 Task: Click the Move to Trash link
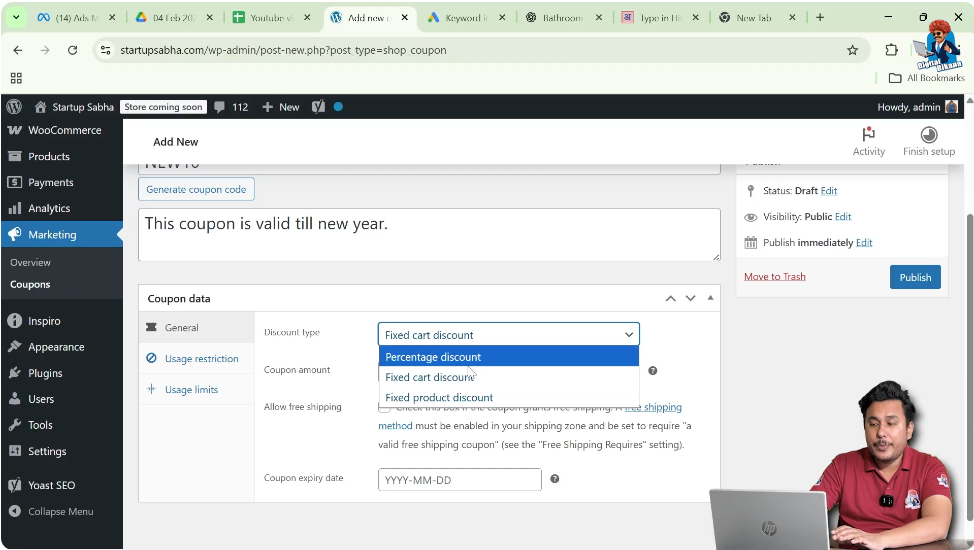click(x=774, y=276)
